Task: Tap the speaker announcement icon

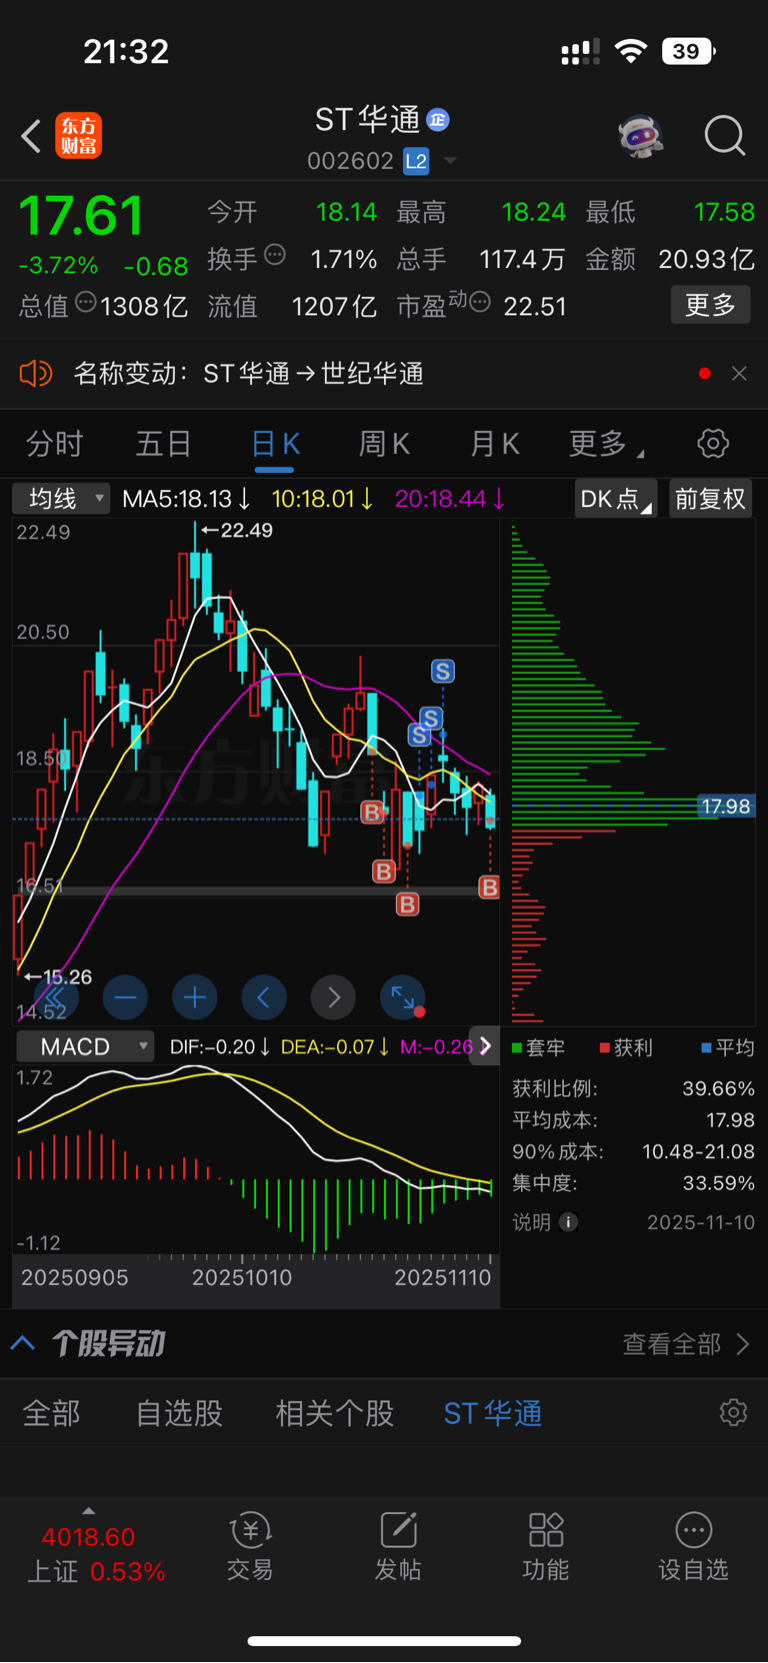Action: (x=35, y=374)
